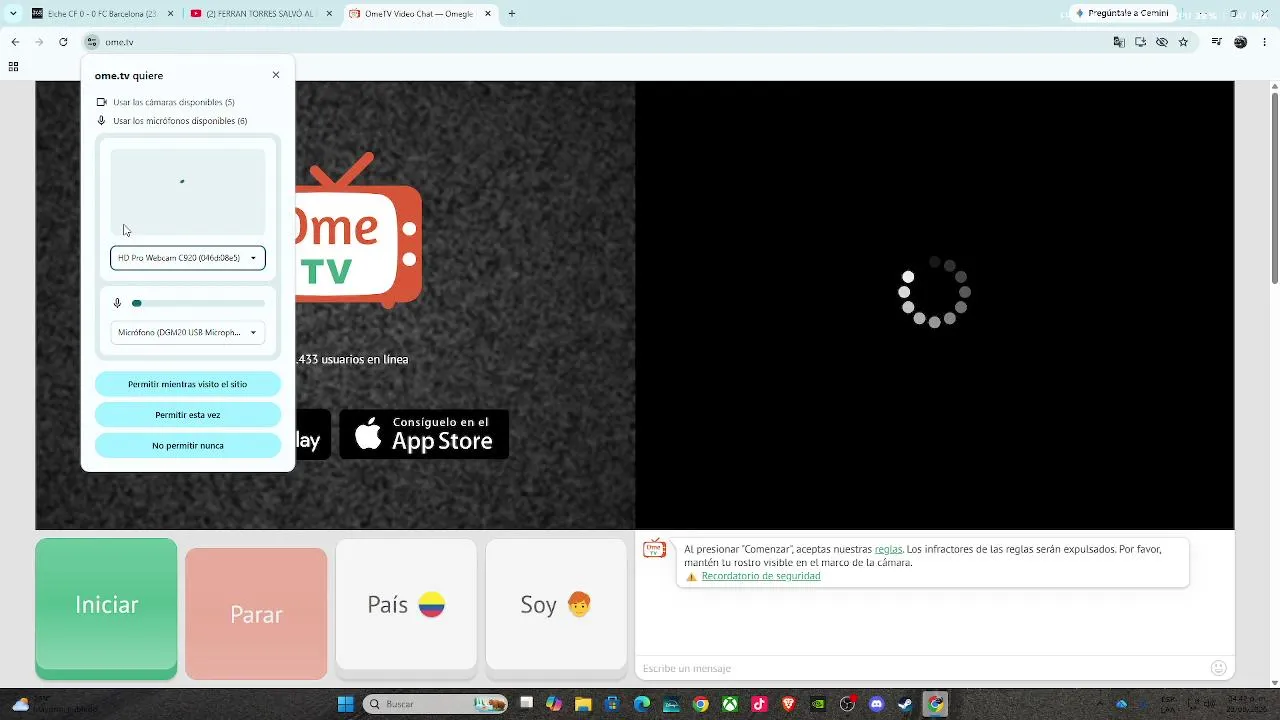
Task: Close the OmeTV Video Chat tab
Action: (x=486, y=14)
